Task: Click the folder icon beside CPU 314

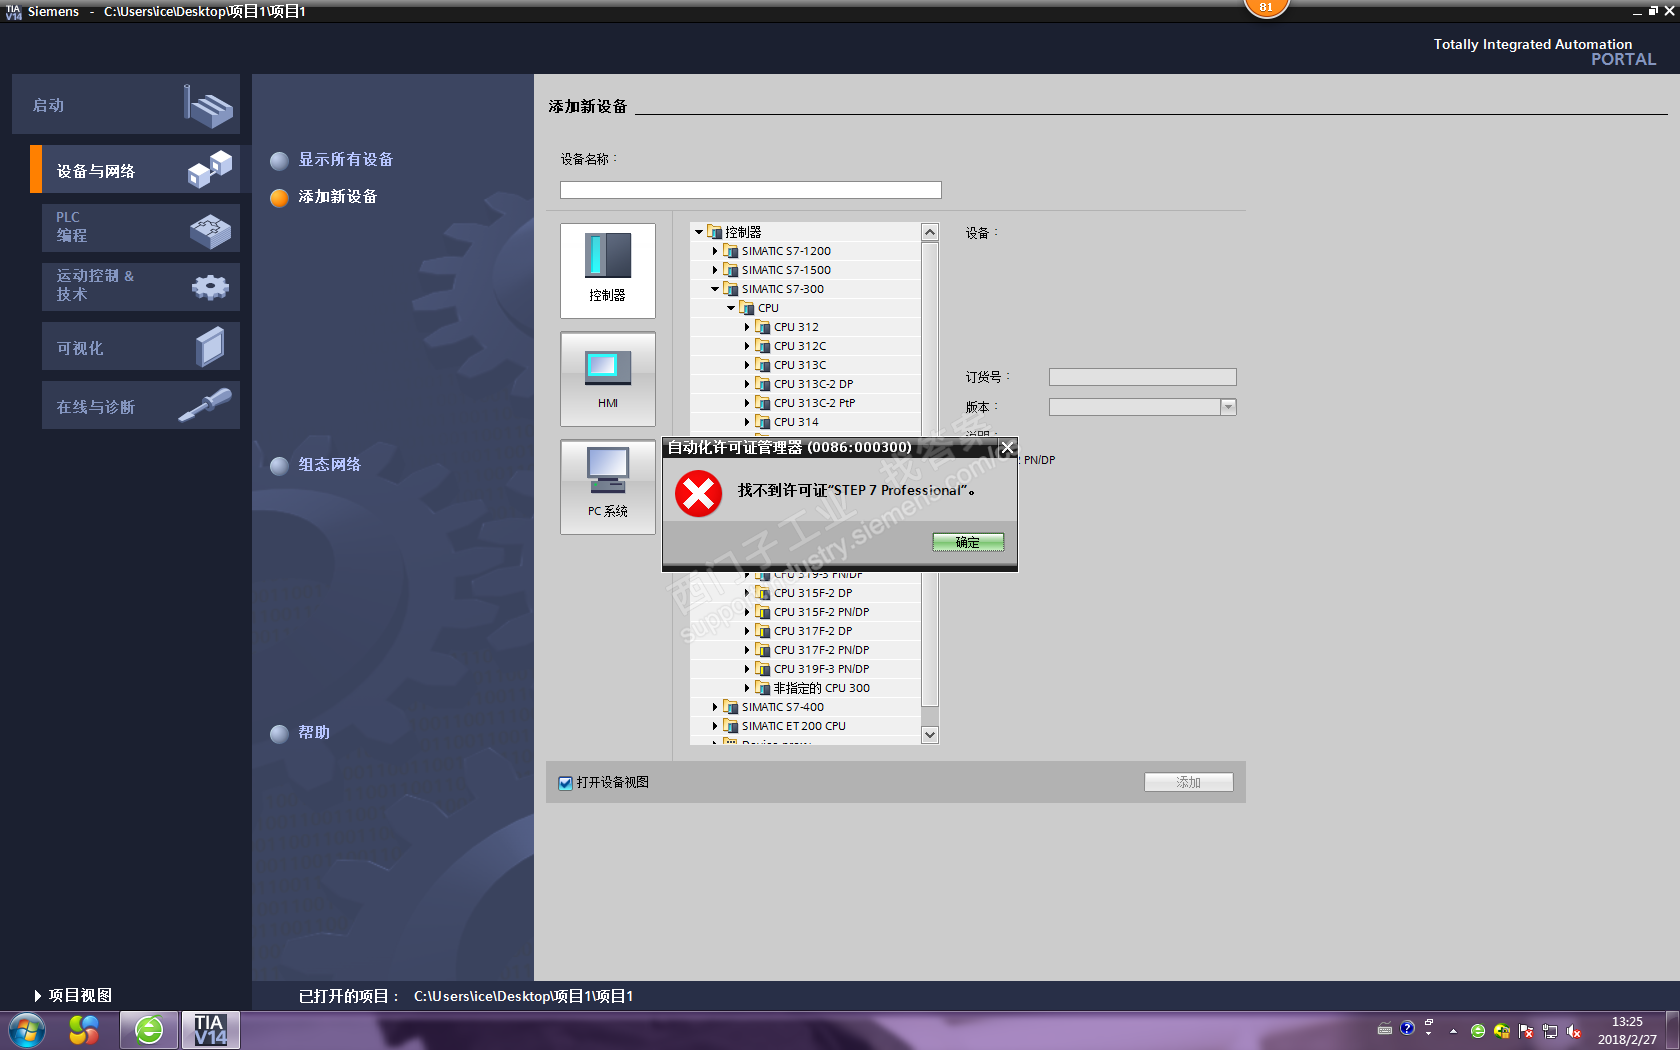Action: (x=763, y=422)
